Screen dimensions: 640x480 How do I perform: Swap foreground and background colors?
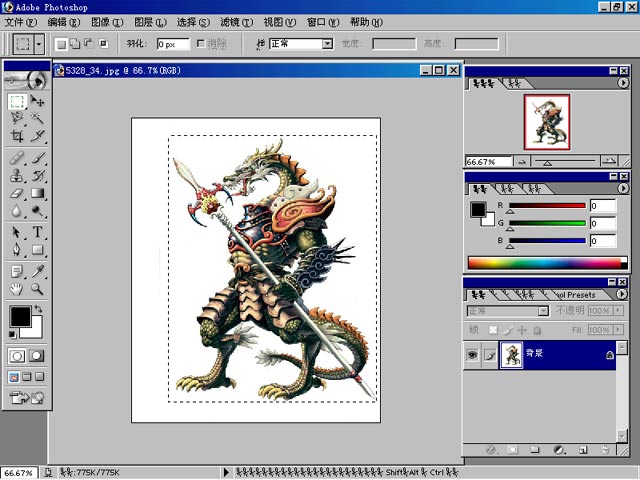[x=38, y=309]
